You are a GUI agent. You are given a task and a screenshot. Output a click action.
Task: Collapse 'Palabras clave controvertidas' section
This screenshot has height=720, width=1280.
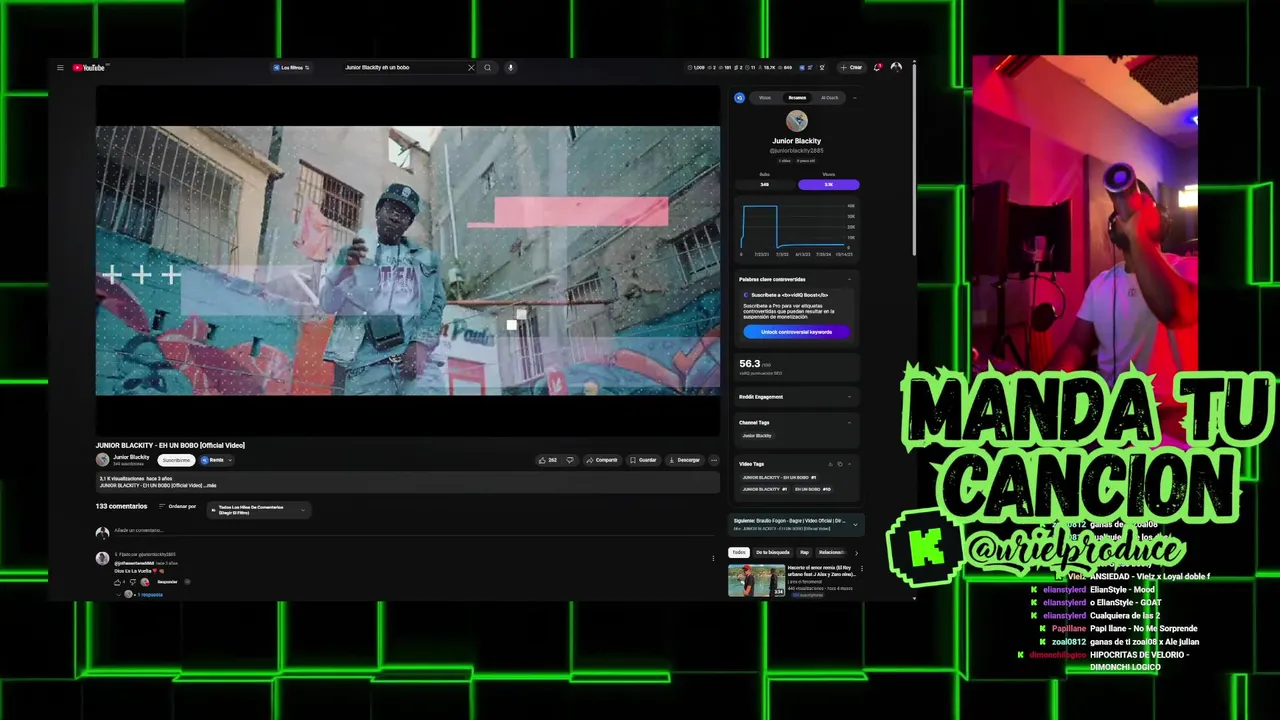[x=850, y=279]
